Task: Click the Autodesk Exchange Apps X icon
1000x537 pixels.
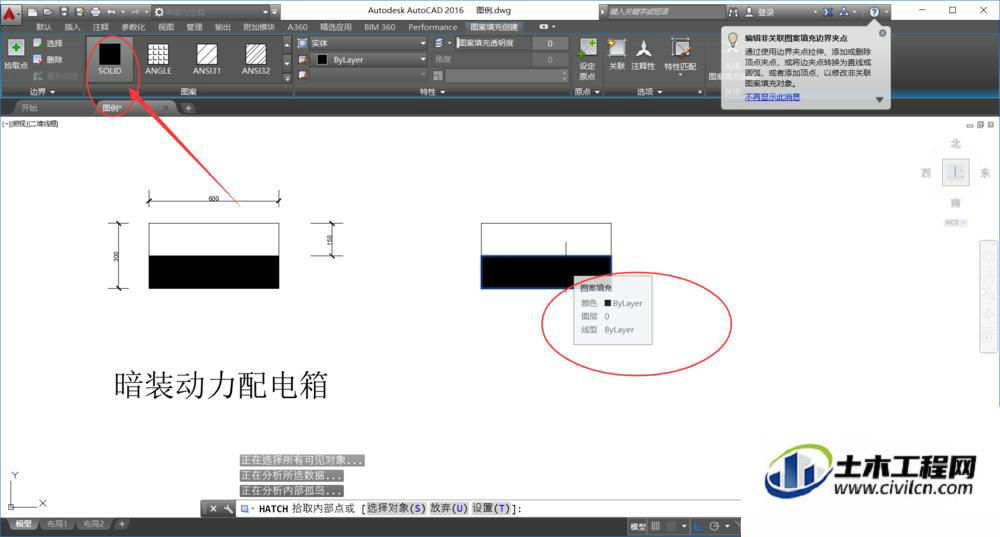Action: coord(828,11)
